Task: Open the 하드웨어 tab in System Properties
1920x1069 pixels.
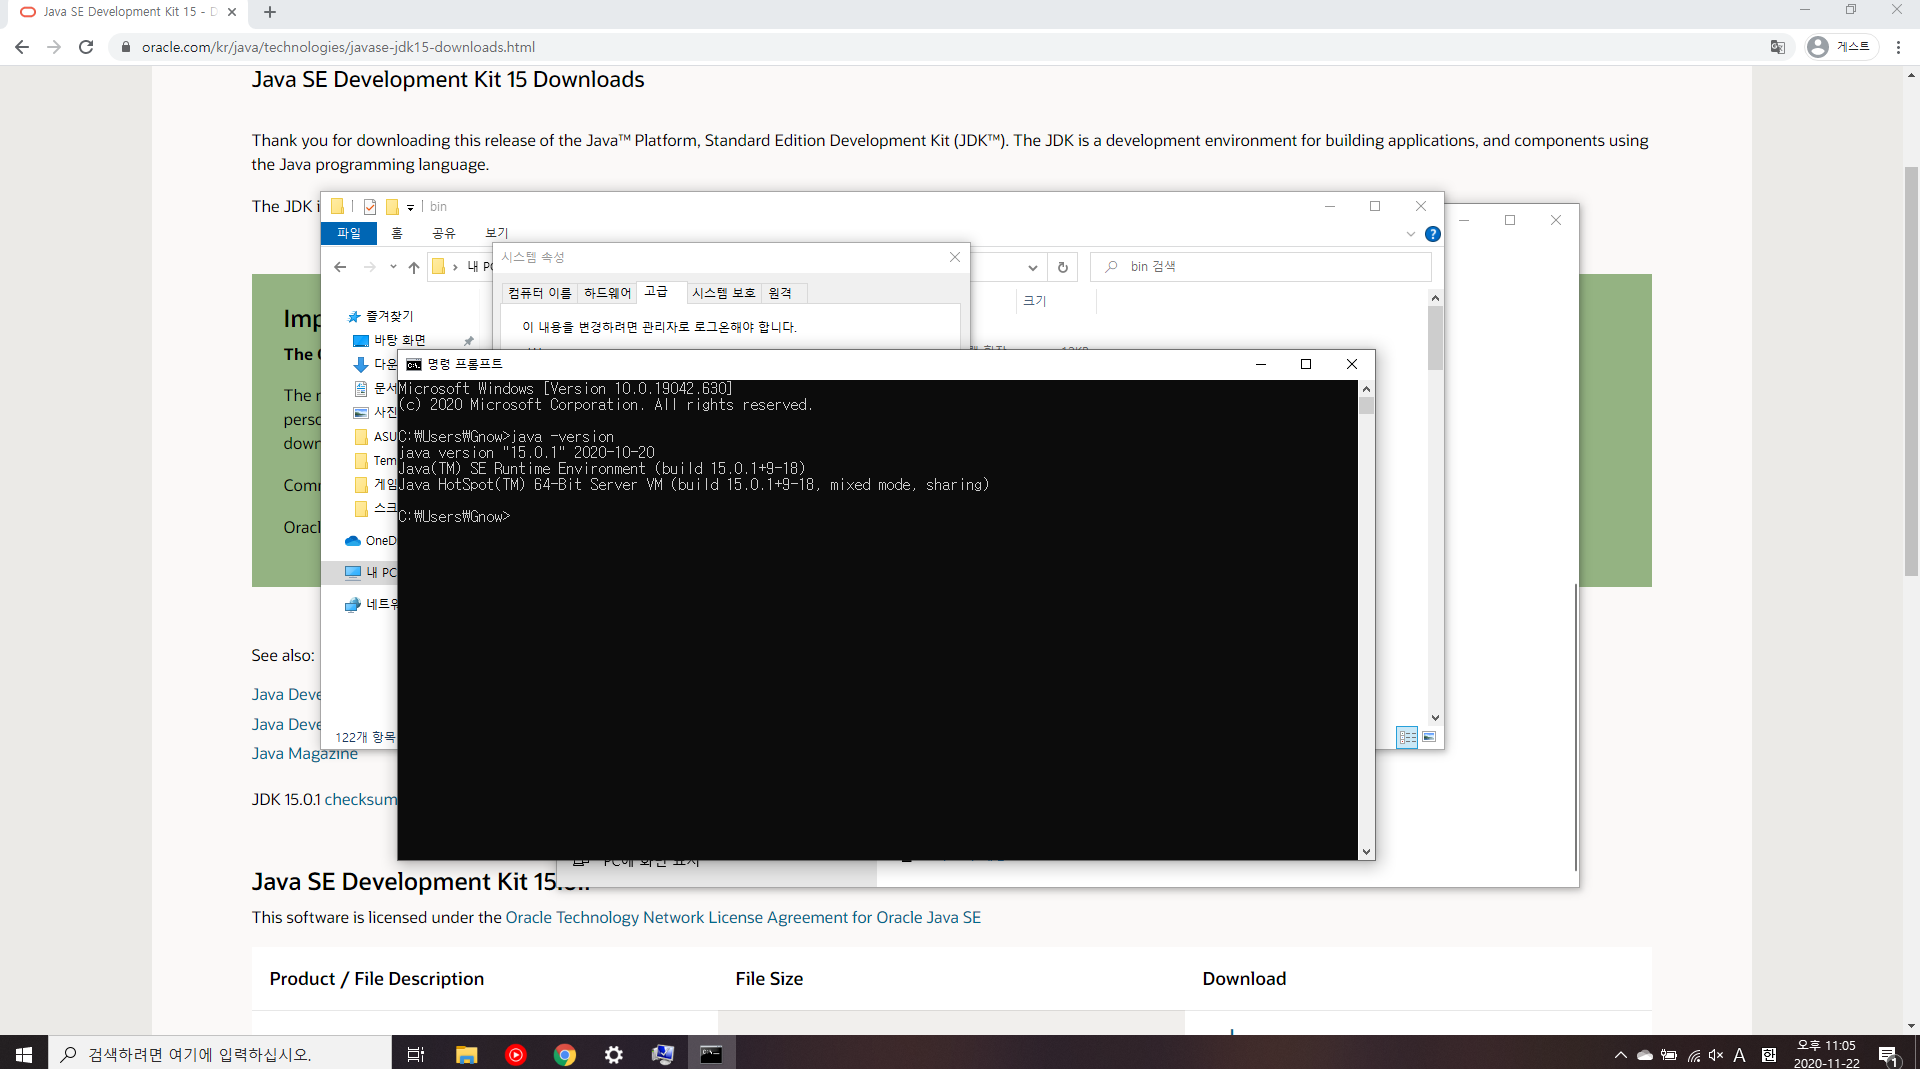Action: point(607,293)
